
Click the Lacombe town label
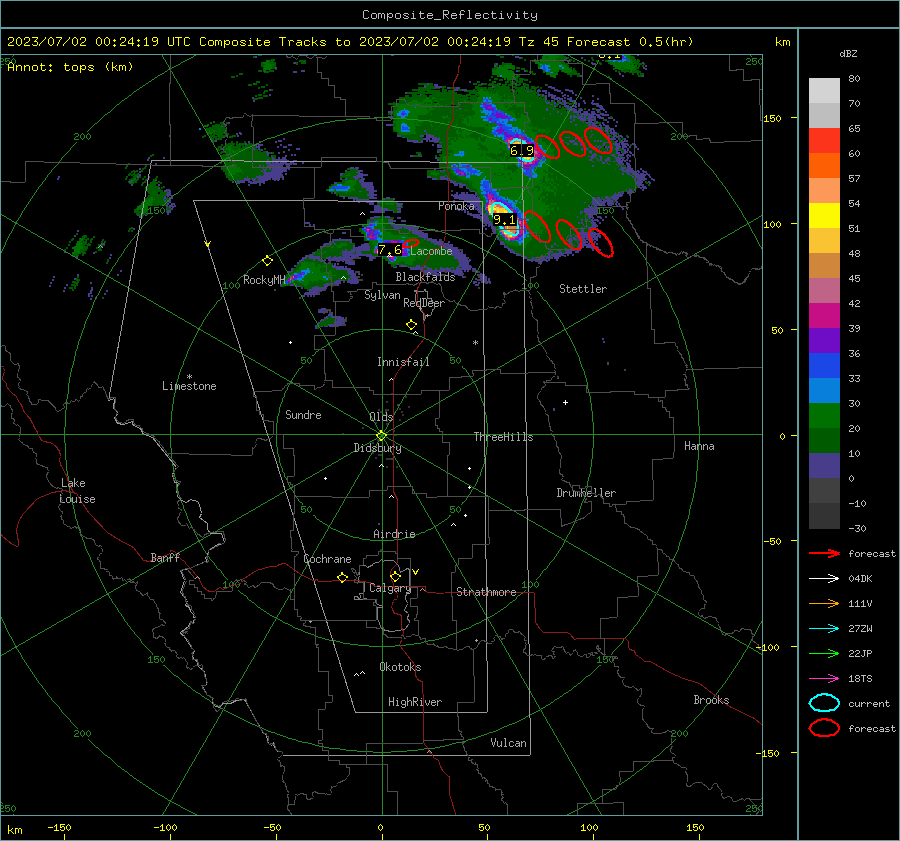pyautogui.click(x=431, y=251)
